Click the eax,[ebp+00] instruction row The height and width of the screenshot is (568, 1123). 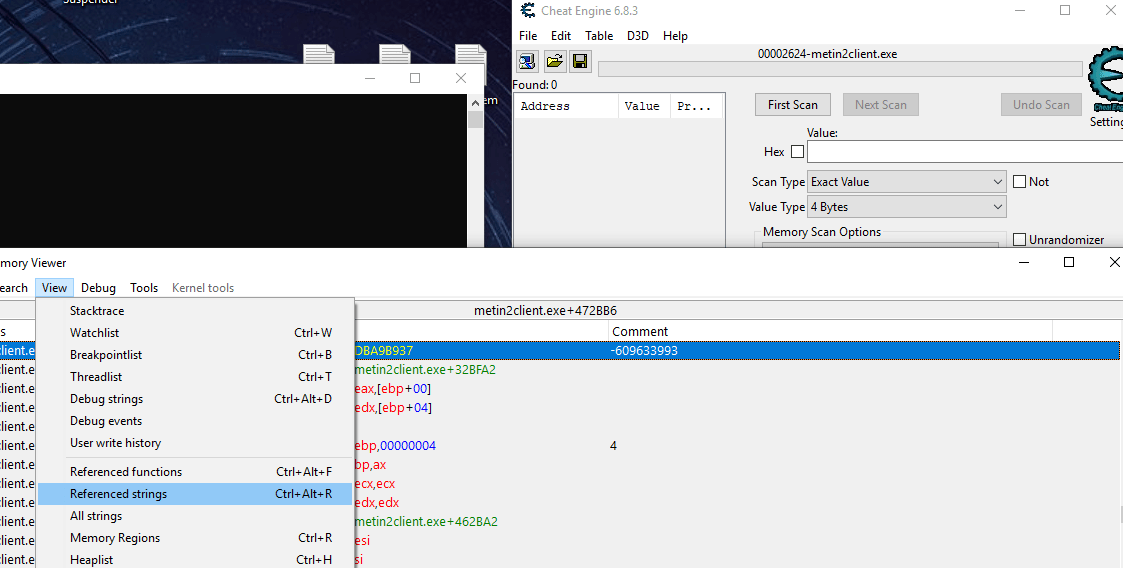click(x=392, y=389)
